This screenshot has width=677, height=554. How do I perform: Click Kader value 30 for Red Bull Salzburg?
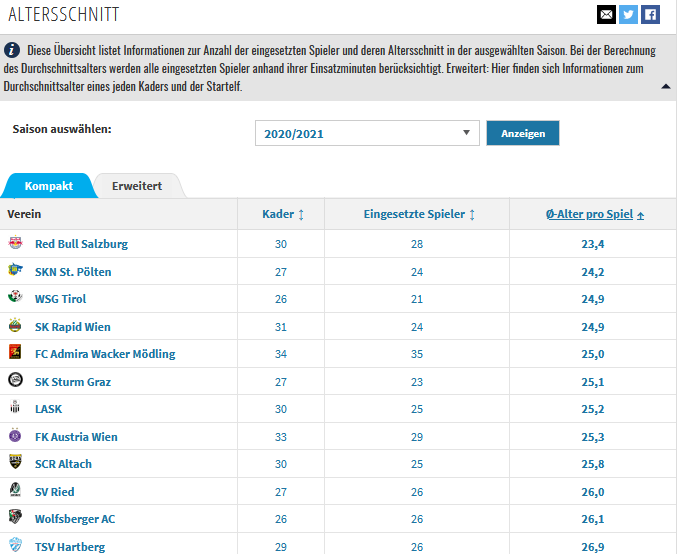click(281, 244)
